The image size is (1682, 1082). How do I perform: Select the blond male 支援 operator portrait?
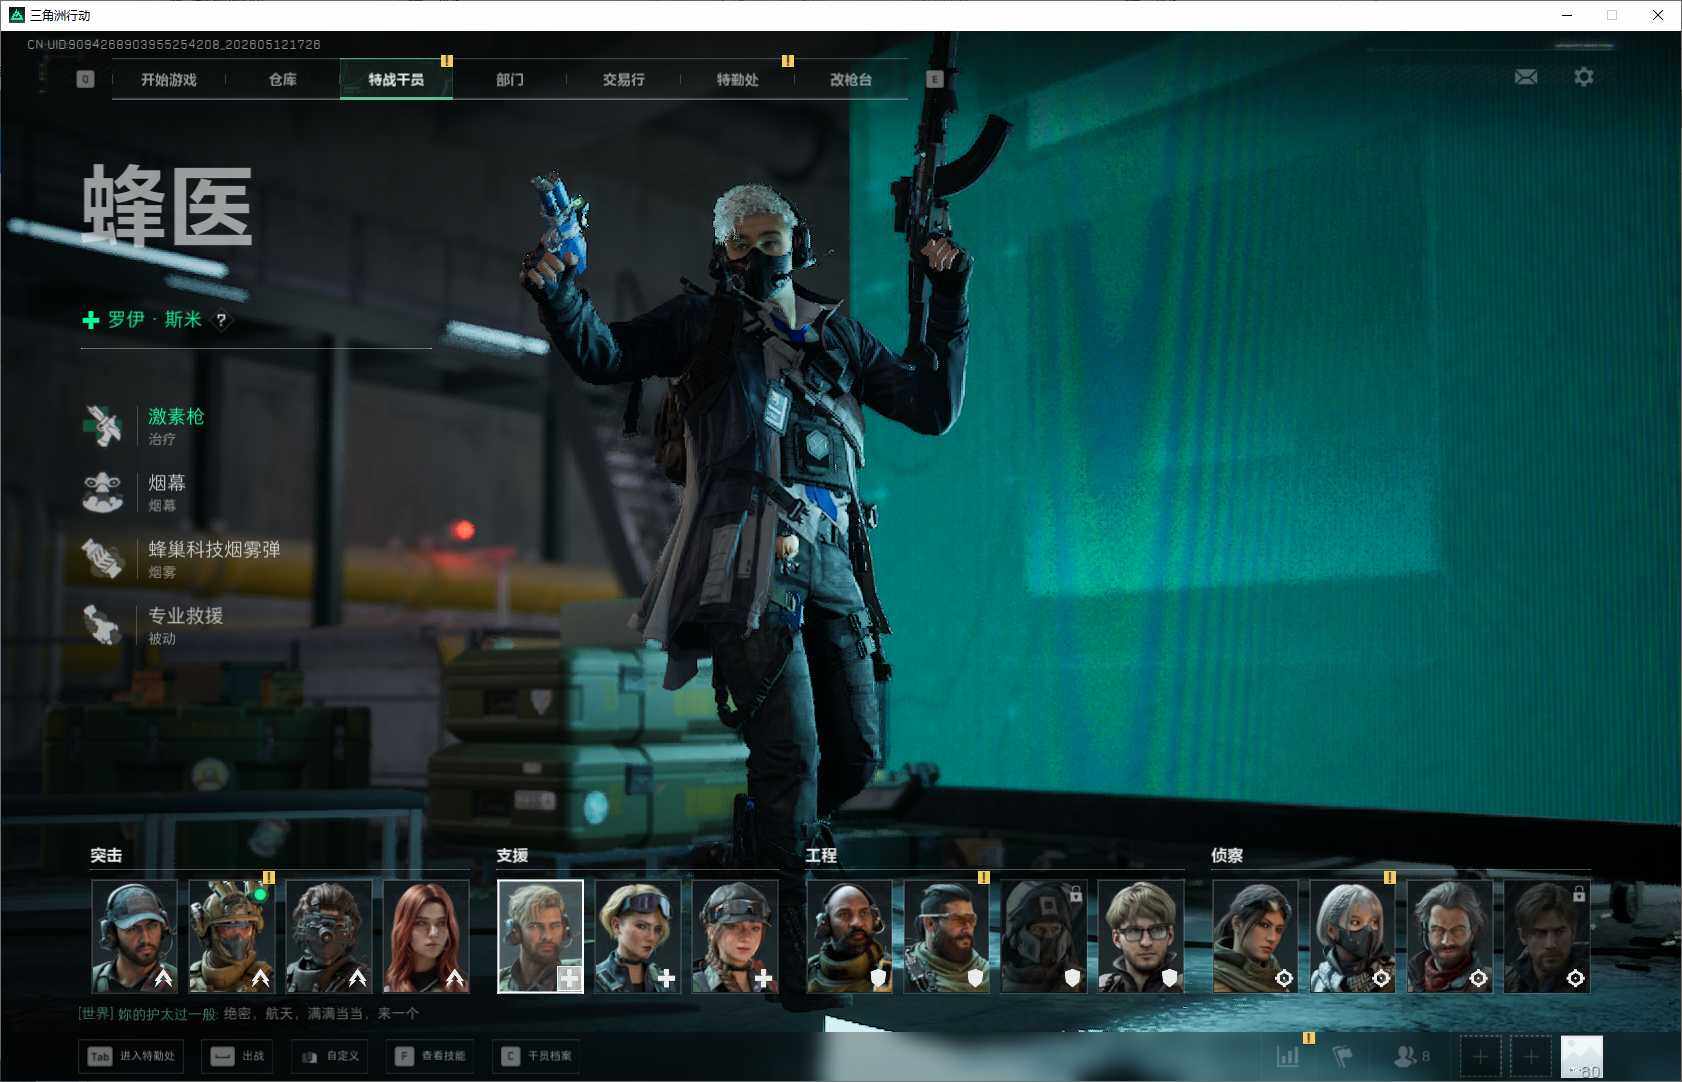[x=540, y=936]
